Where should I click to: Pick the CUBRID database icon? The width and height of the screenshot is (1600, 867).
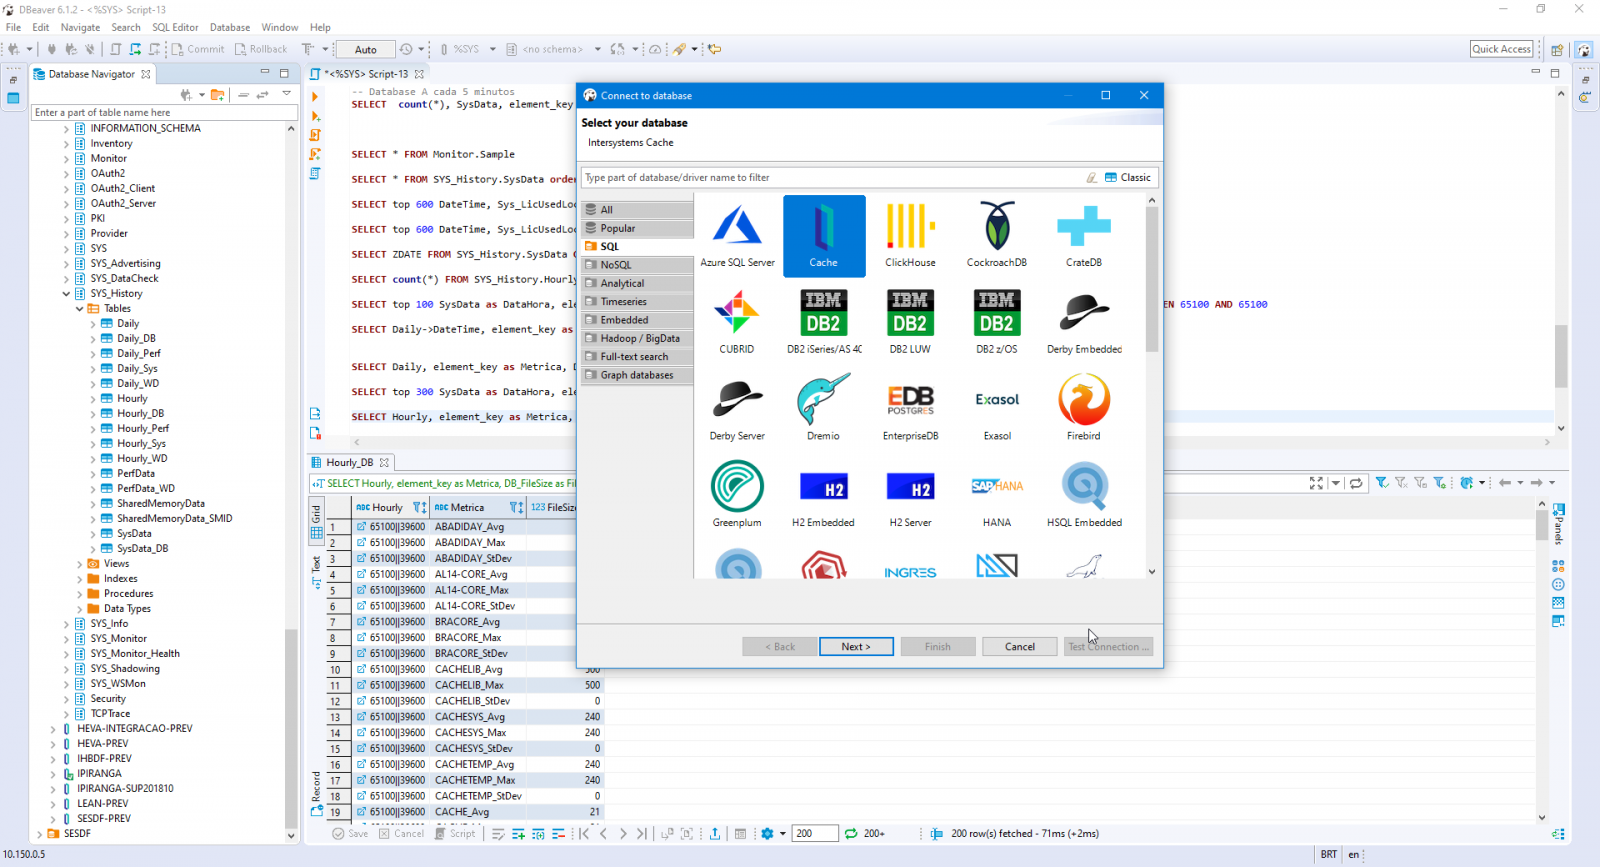[x=737, y=322]
